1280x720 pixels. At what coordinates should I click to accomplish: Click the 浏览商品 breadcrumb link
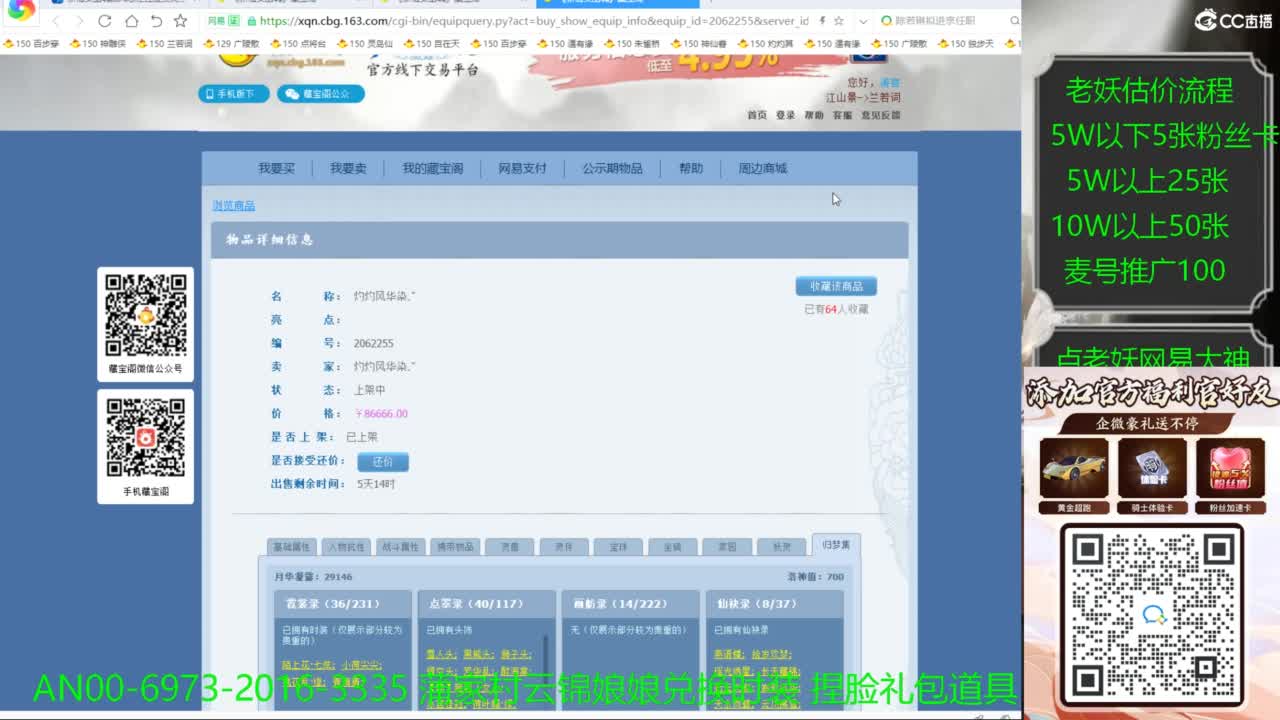pyautogui.click(x=234, y=205)
